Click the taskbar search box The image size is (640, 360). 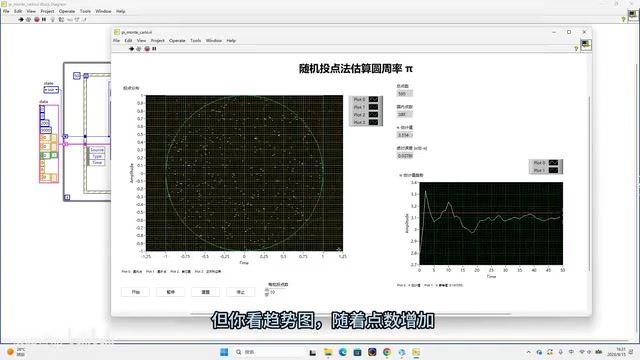269,352
